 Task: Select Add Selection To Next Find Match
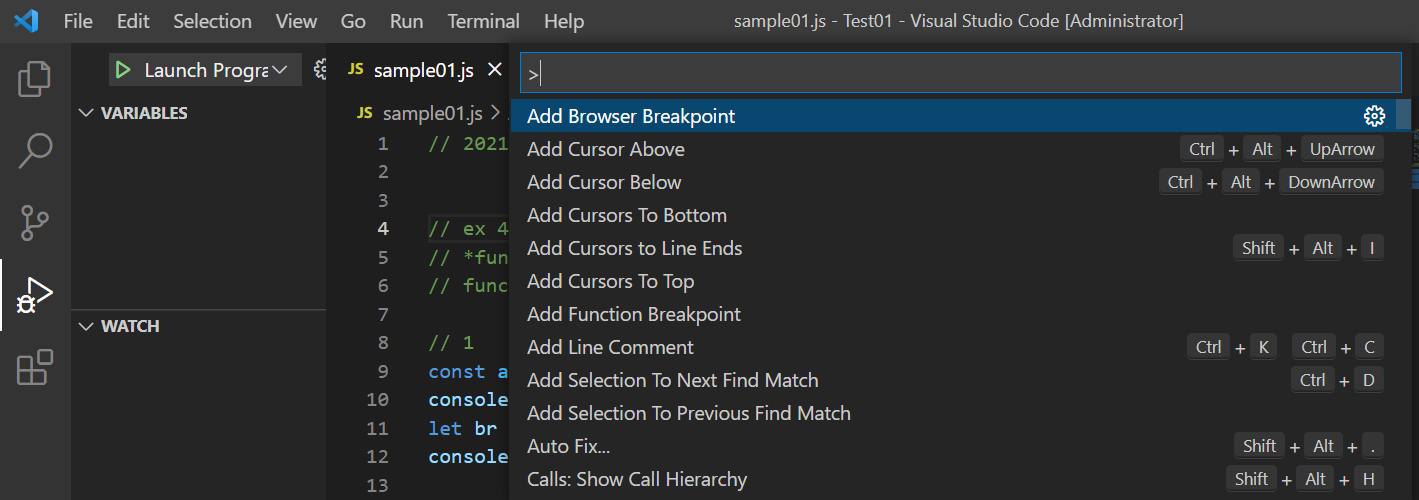pyautogui.click(x=954, y=380)
